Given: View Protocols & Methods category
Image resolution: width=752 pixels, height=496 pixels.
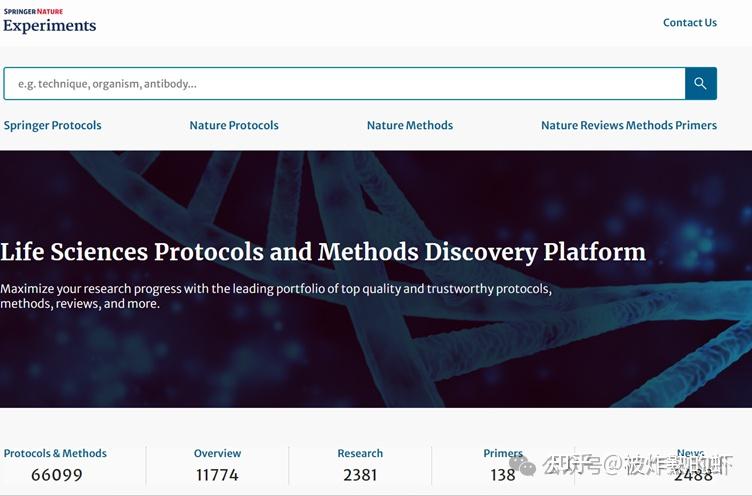Looking at the screenshot, I should pos(55,453).
